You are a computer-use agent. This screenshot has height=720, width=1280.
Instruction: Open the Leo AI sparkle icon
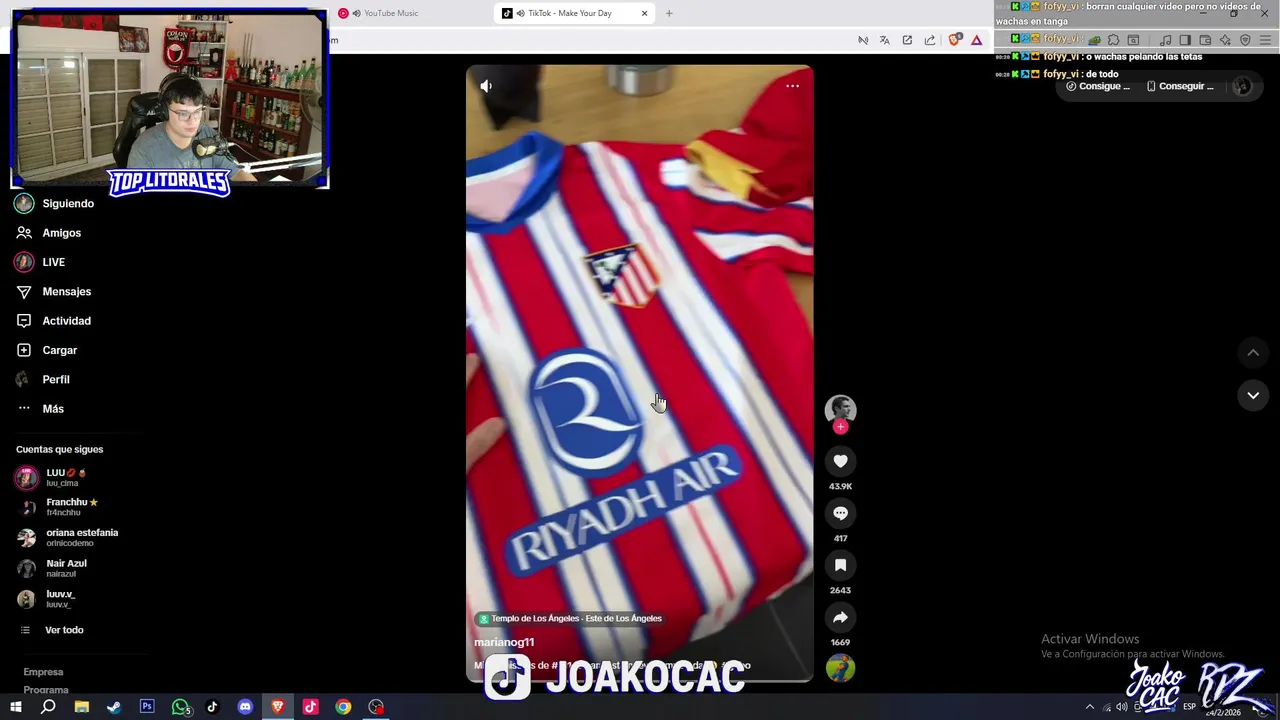tap(1225, 40)
